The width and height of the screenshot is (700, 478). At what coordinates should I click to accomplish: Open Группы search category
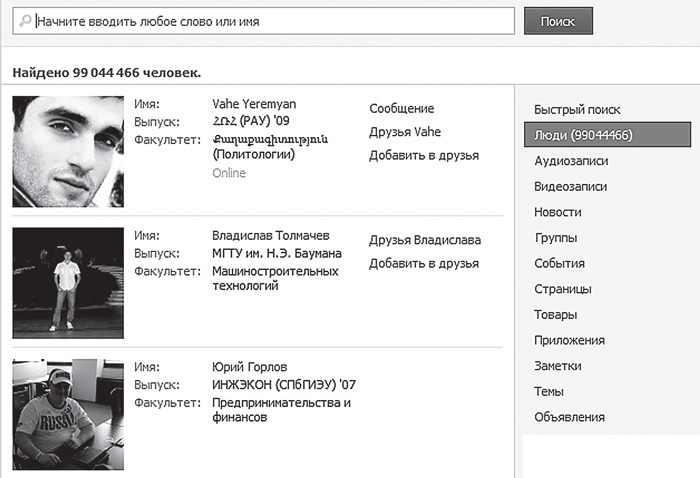(x=556, y=238)
